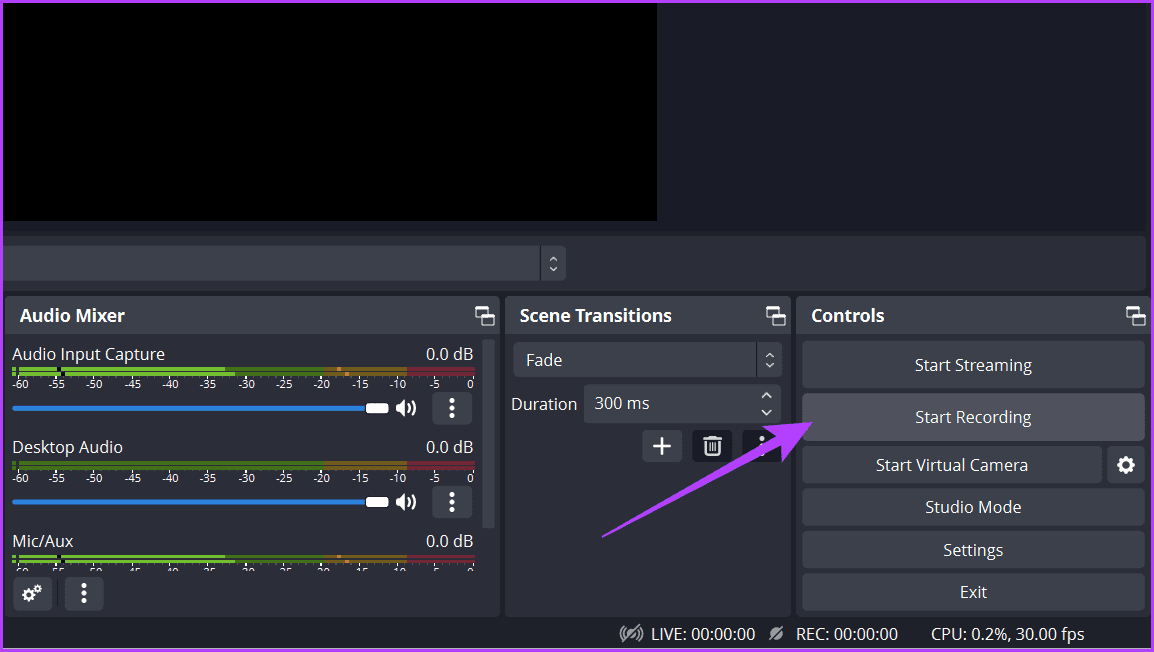Open advanced audio properties gears icon
This screenshot has height=652, width=1154.
(x=32, y=593)
